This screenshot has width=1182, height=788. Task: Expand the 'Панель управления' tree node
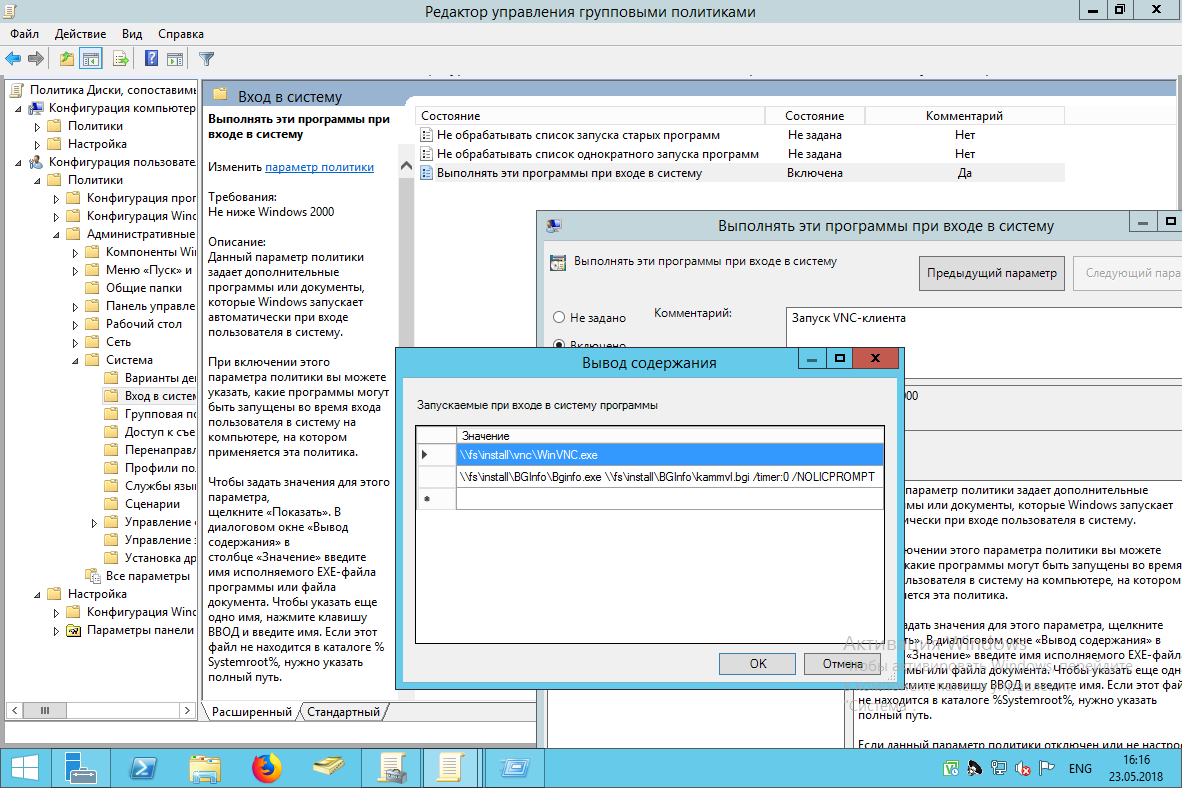pyautogui.click(x=75, y=307)
